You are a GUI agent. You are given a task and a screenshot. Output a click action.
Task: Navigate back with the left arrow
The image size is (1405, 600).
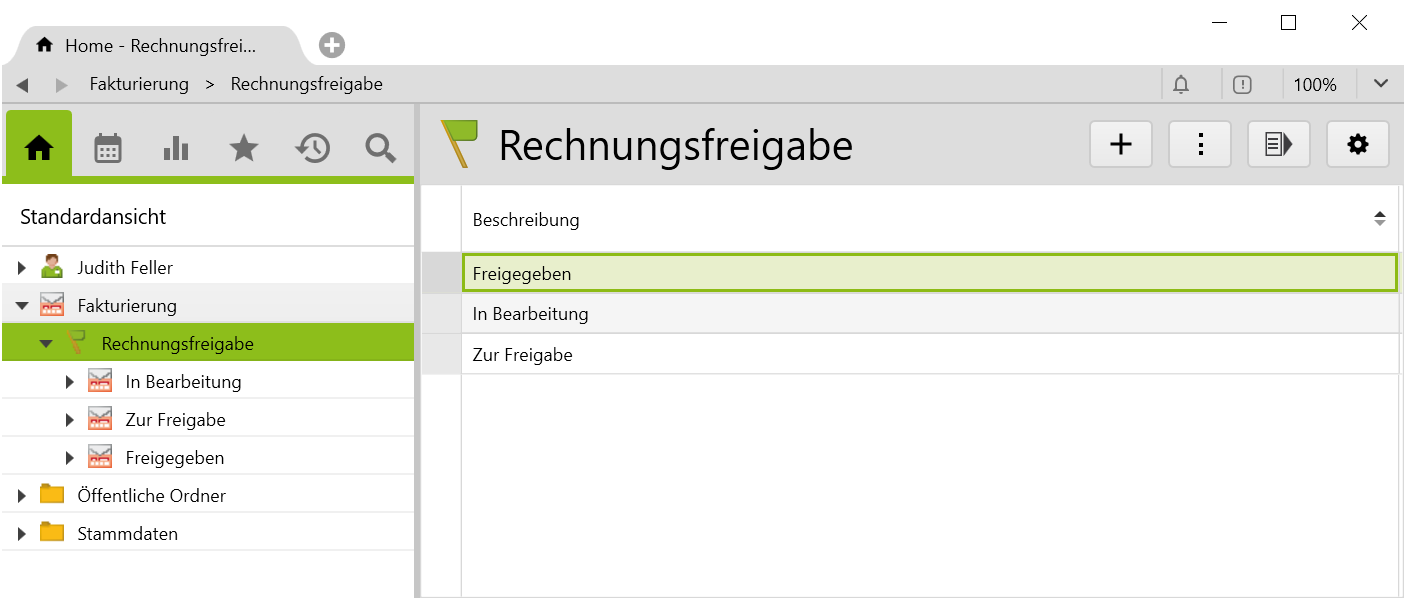[x=22, y=85]
